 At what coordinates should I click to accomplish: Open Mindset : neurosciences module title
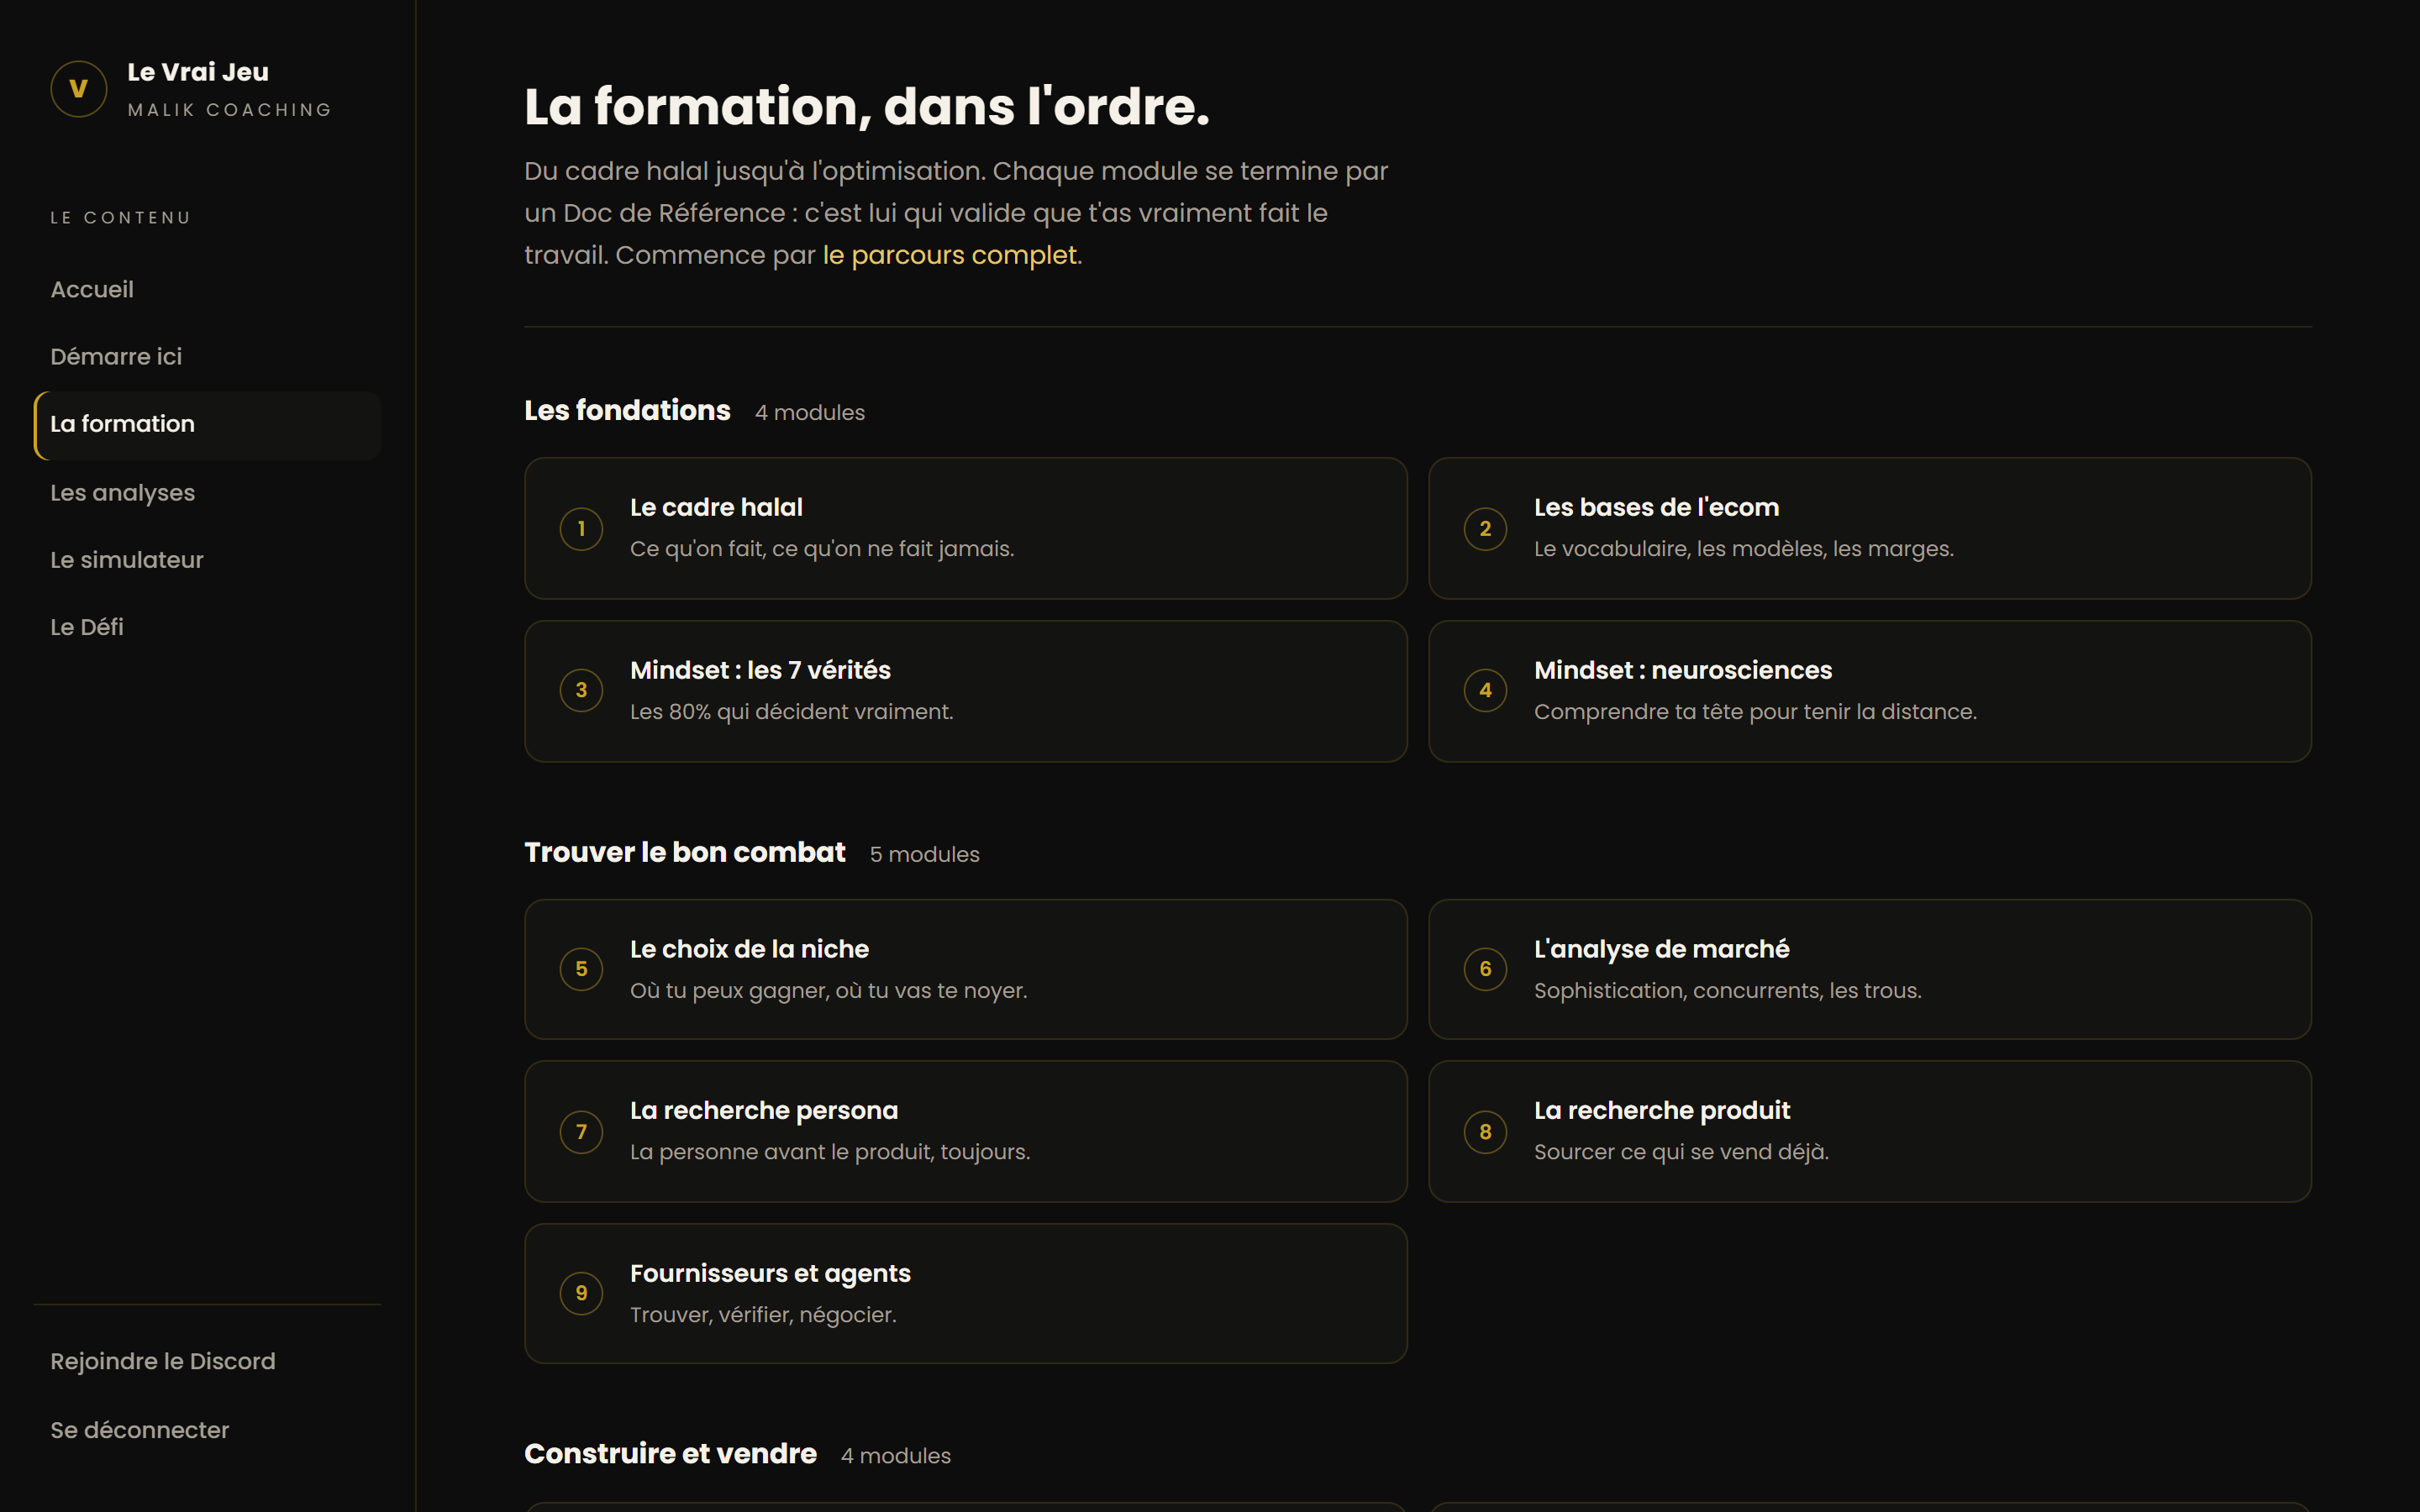pyautogui.click(x=1683, y=670)
